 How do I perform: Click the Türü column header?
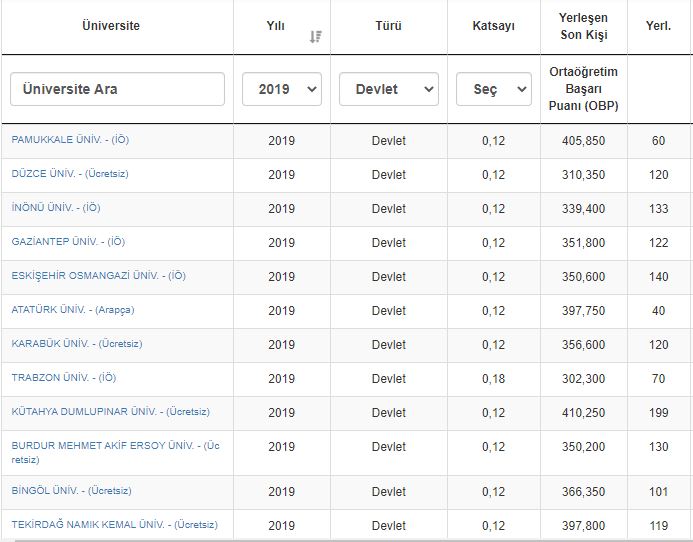[x=388, y=26]
